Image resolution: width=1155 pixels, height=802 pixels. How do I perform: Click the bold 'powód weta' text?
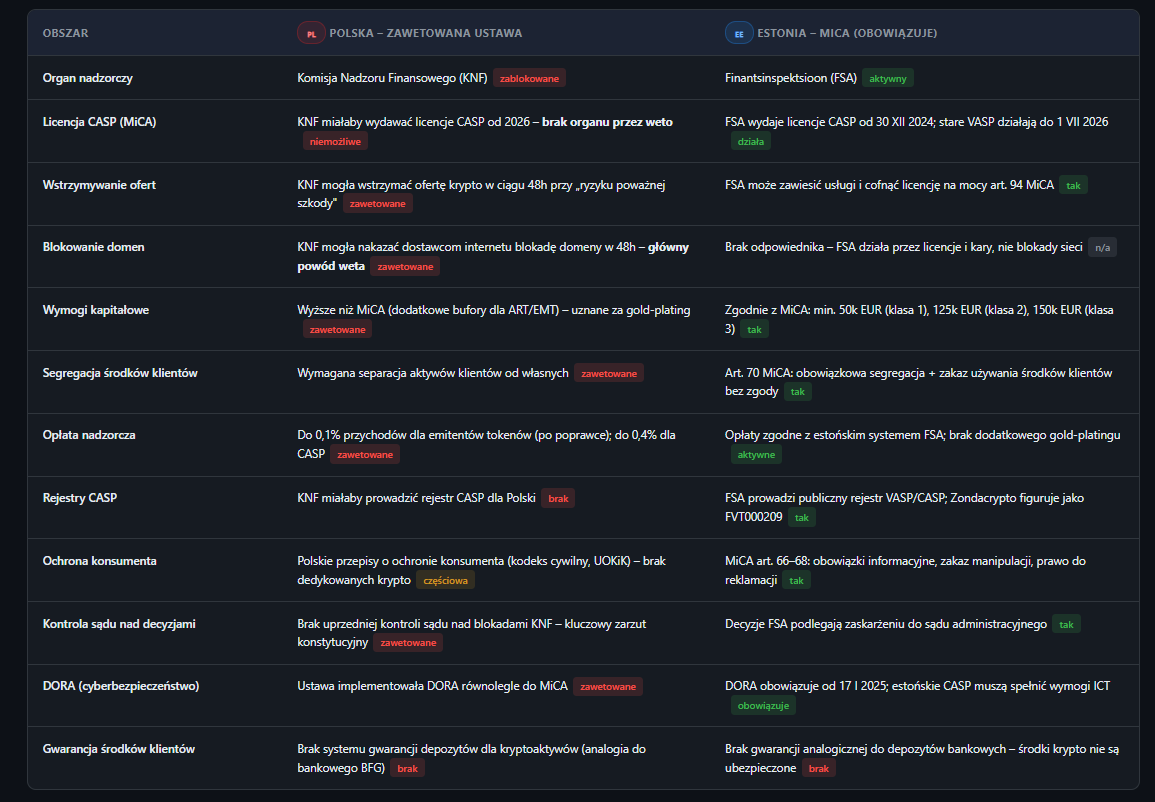331,267
